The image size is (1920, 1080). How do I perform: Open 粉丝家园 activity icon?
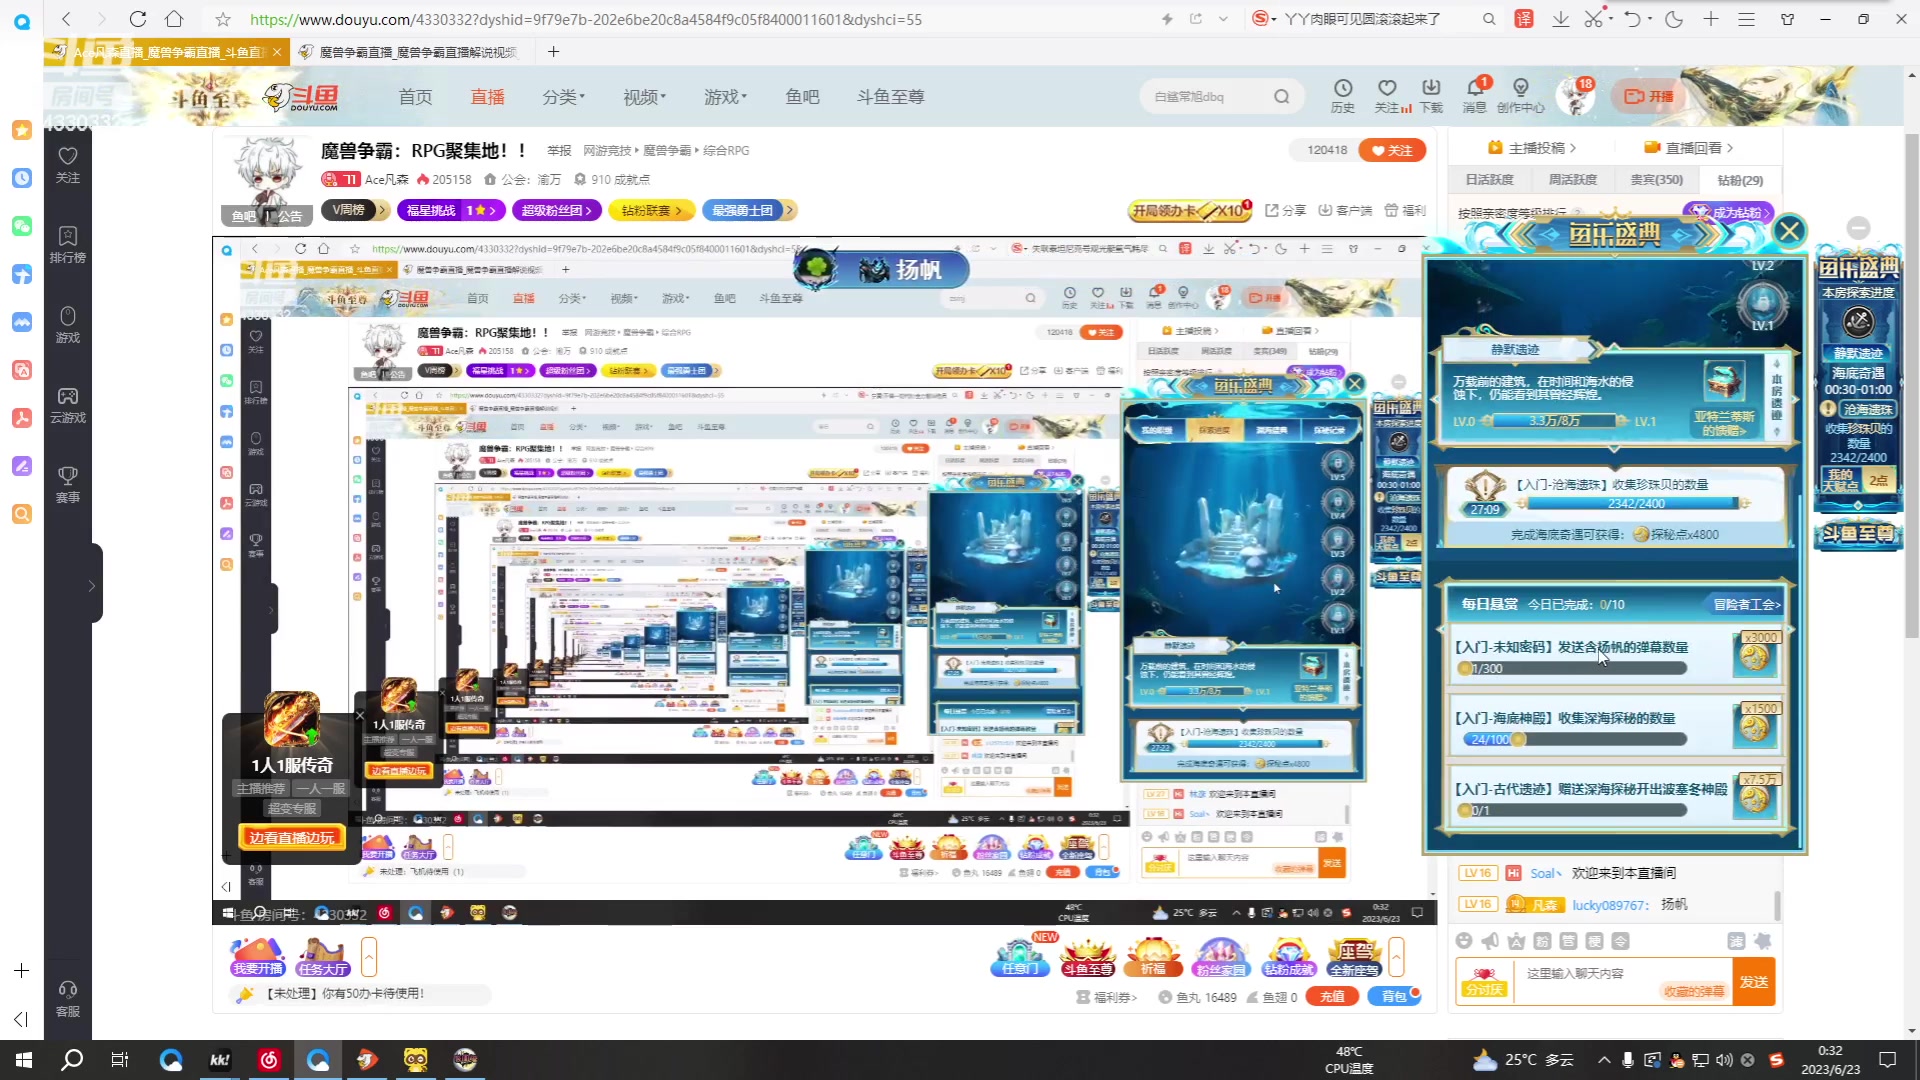1220,957
